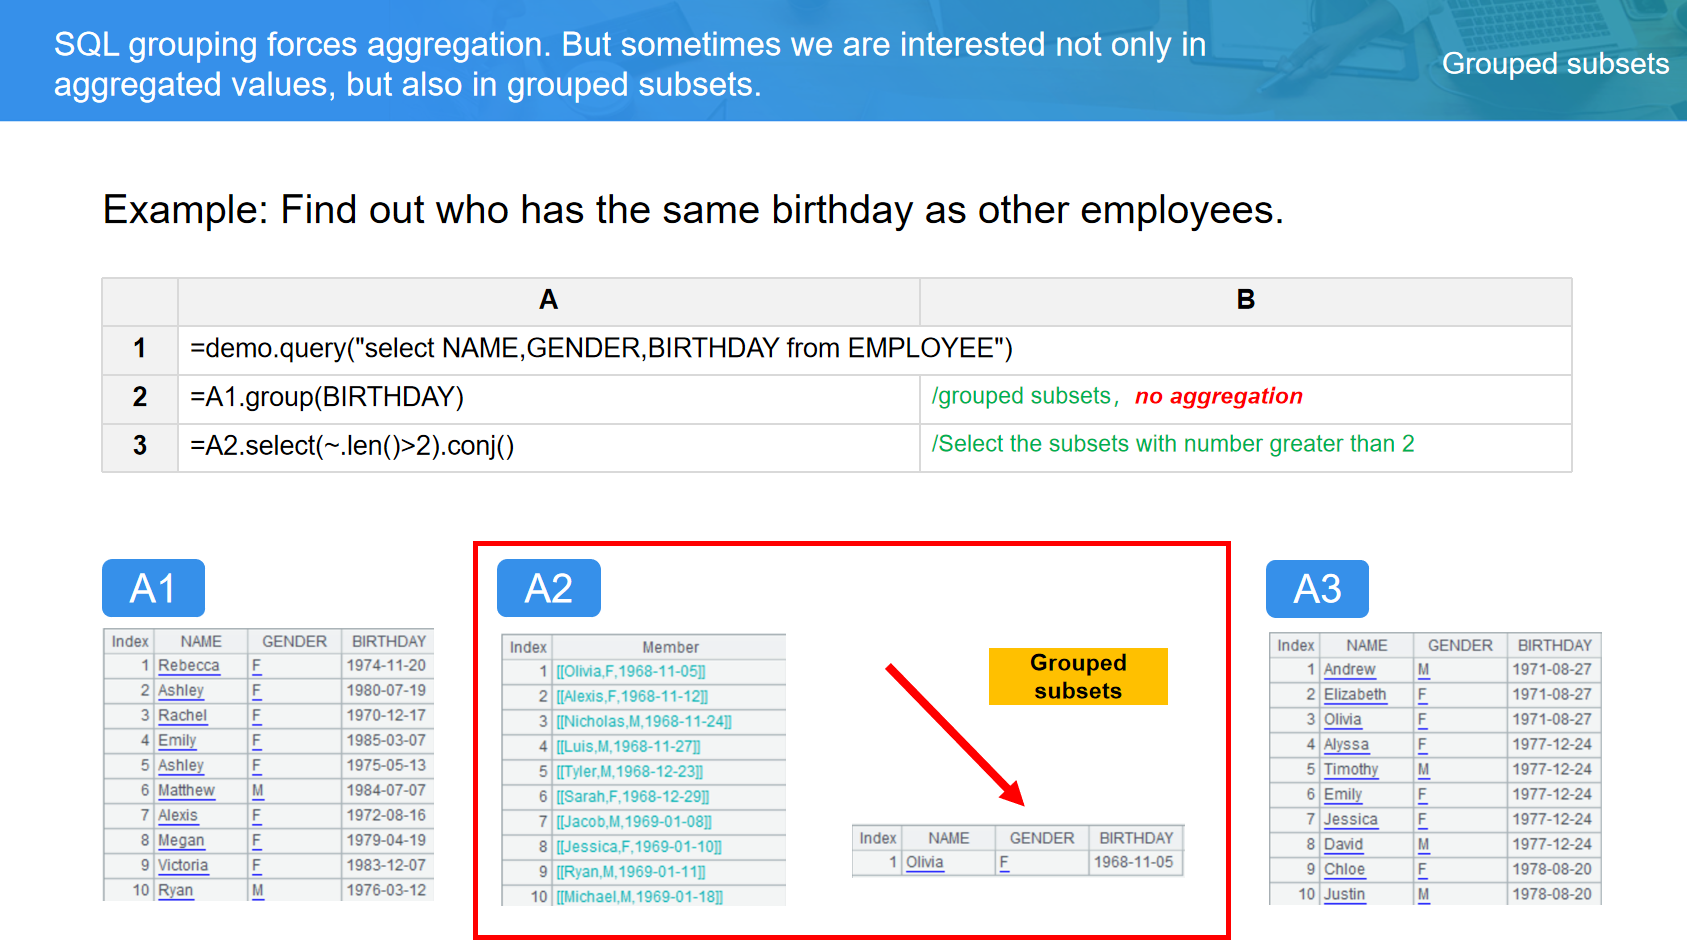This screenshot has width=1687, height=949.
Task: Open the [[Olivia,F,1968-11-05]] member entry
Action: pos(631,672)
